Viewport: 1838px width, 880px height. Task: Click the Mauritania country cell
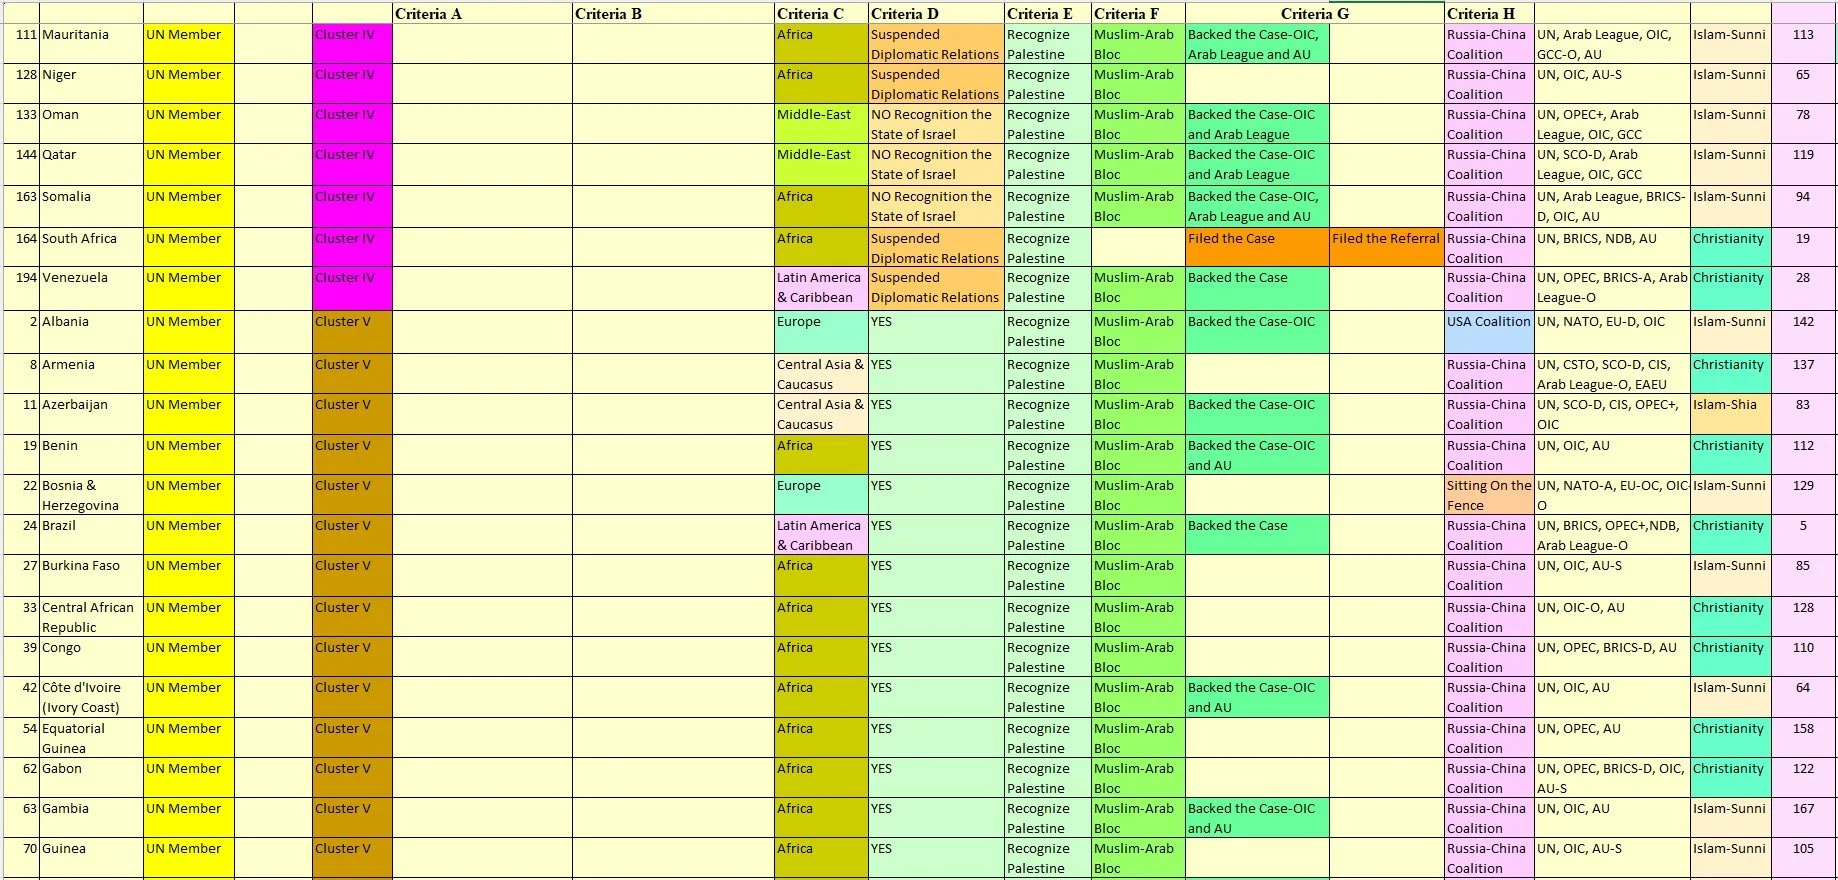click(91, 44)
